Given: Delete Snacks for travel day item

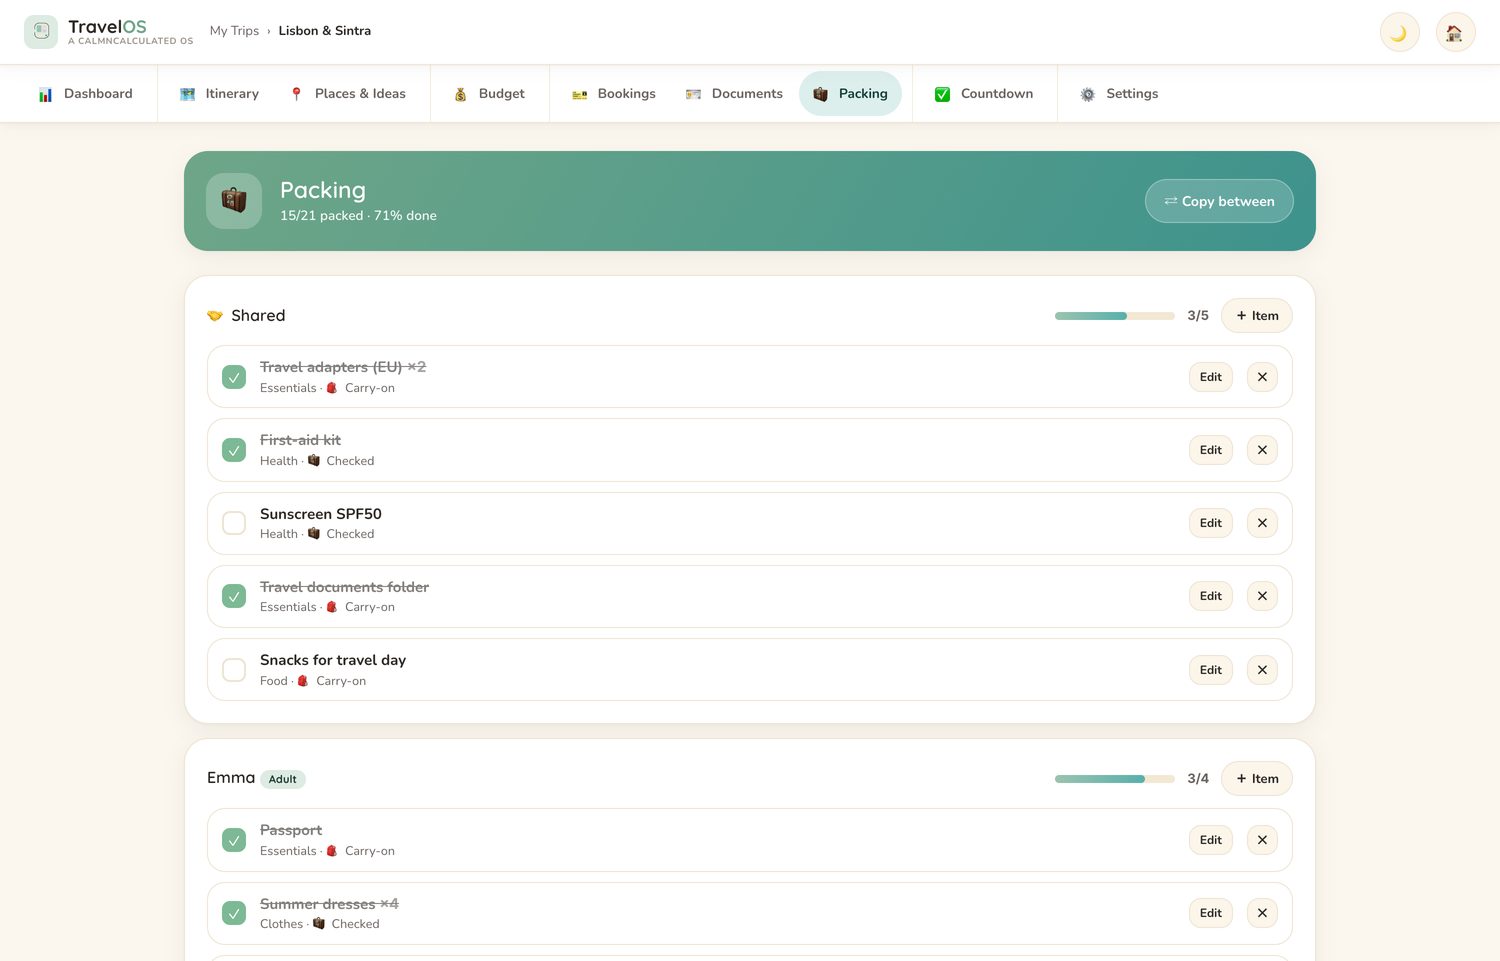Looking at the screenshot, I should [1262, 670].
